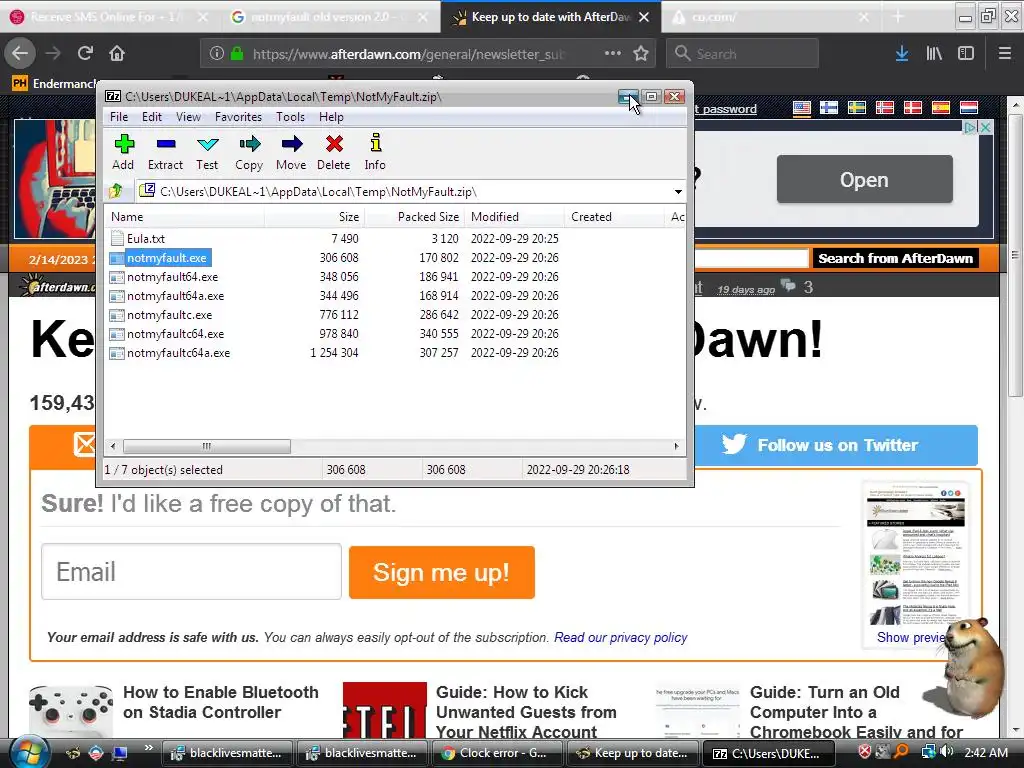Open the 7-Zip address path dropdown

[678, 192]
